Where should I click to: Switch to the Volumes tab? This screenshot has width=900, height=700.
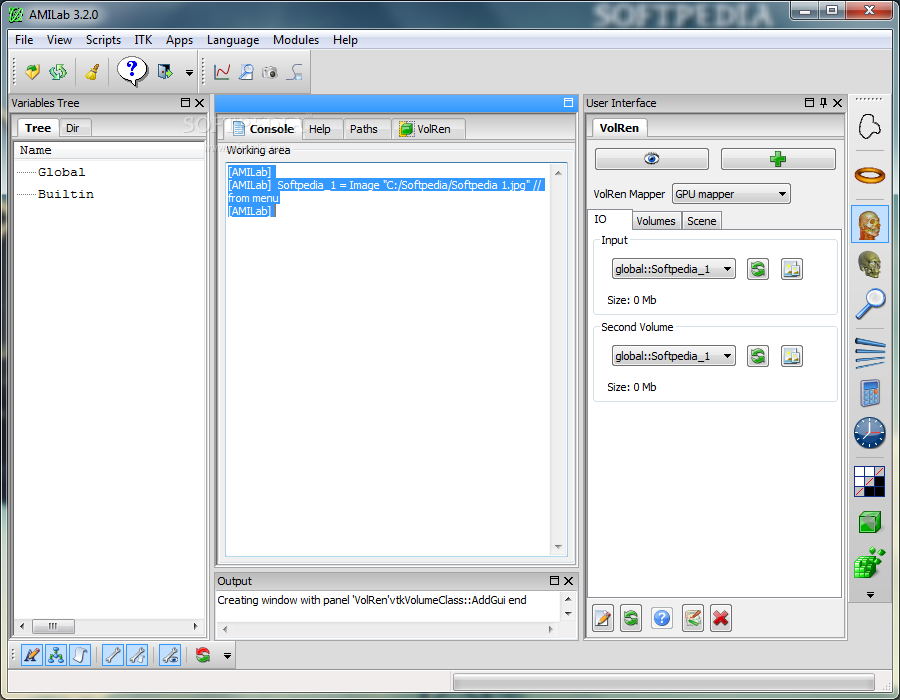(656, 221)
